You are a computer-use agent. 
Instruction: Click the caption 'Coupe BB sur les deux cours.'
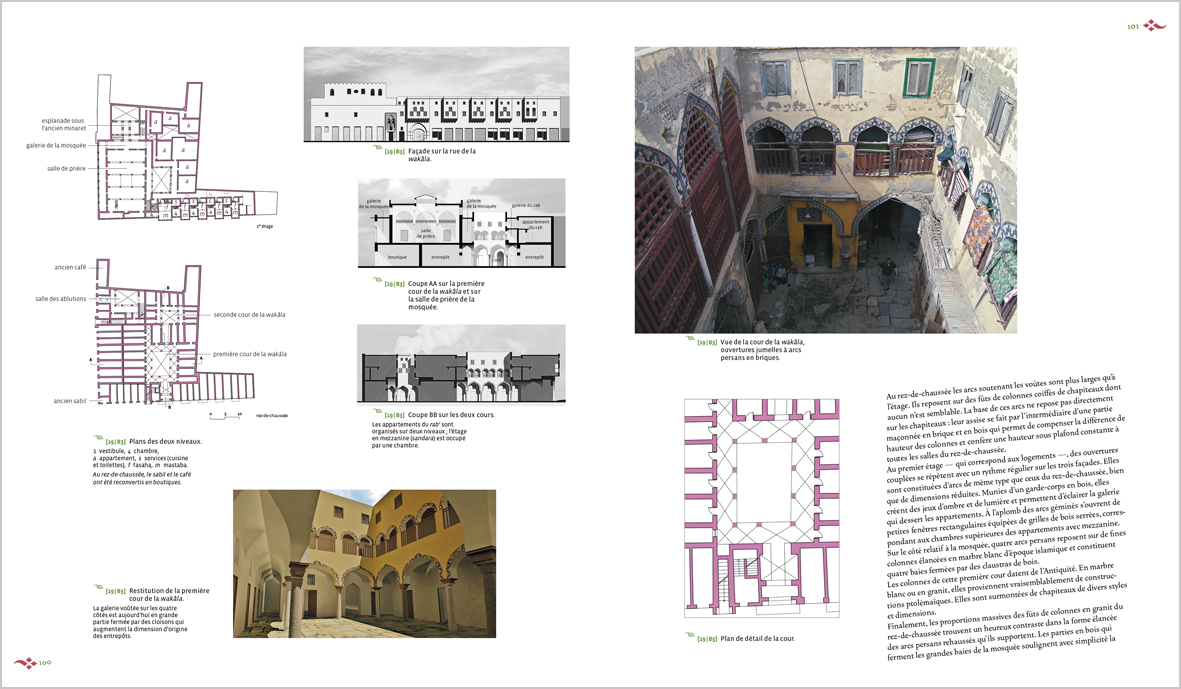tap(451, 415)
